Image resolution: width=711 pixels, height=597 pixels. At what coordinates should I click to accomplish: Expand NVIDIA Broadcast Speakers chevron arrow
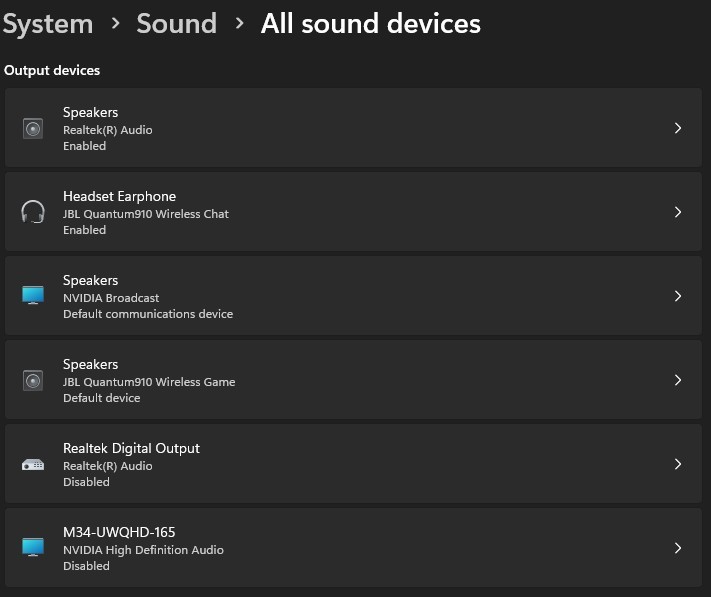pyautogui.click(x=677, y=296)
